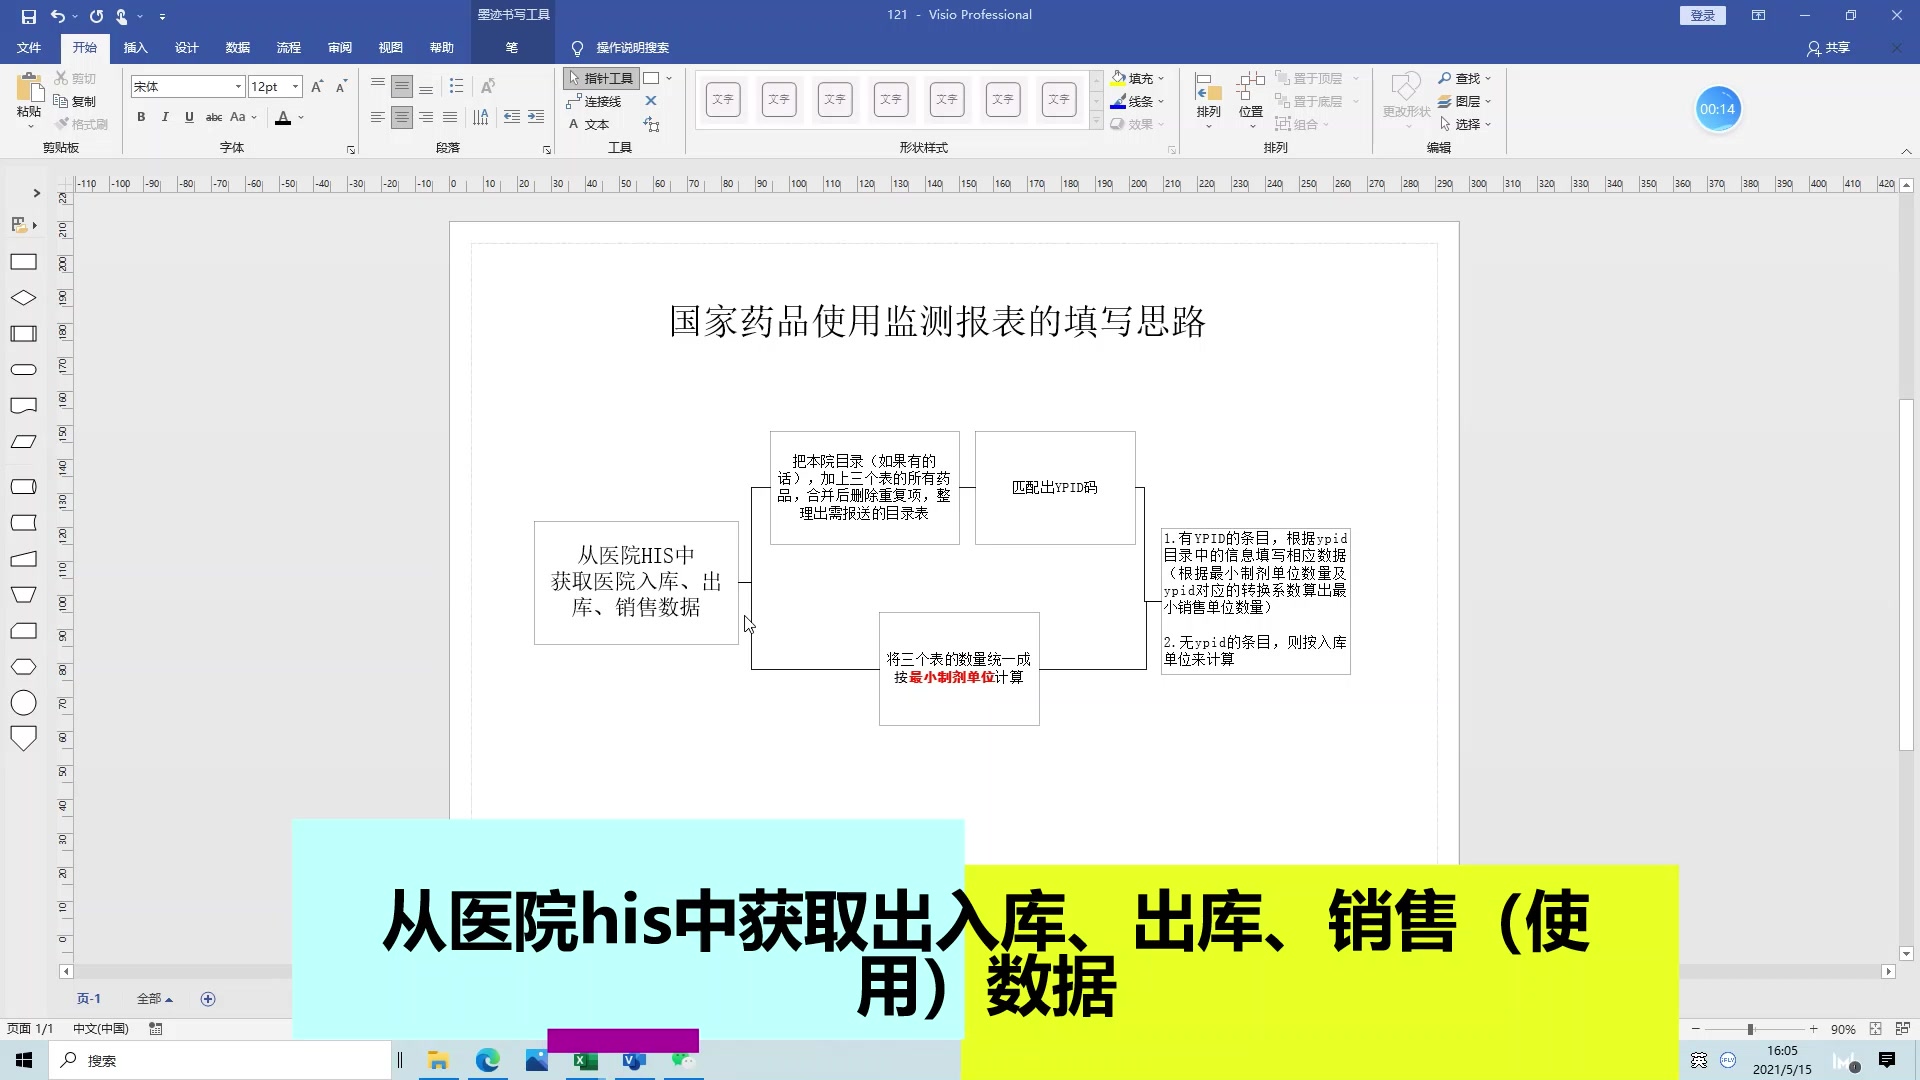
Task: Click the Login (登录) button
Action: tap(1703, 15)
